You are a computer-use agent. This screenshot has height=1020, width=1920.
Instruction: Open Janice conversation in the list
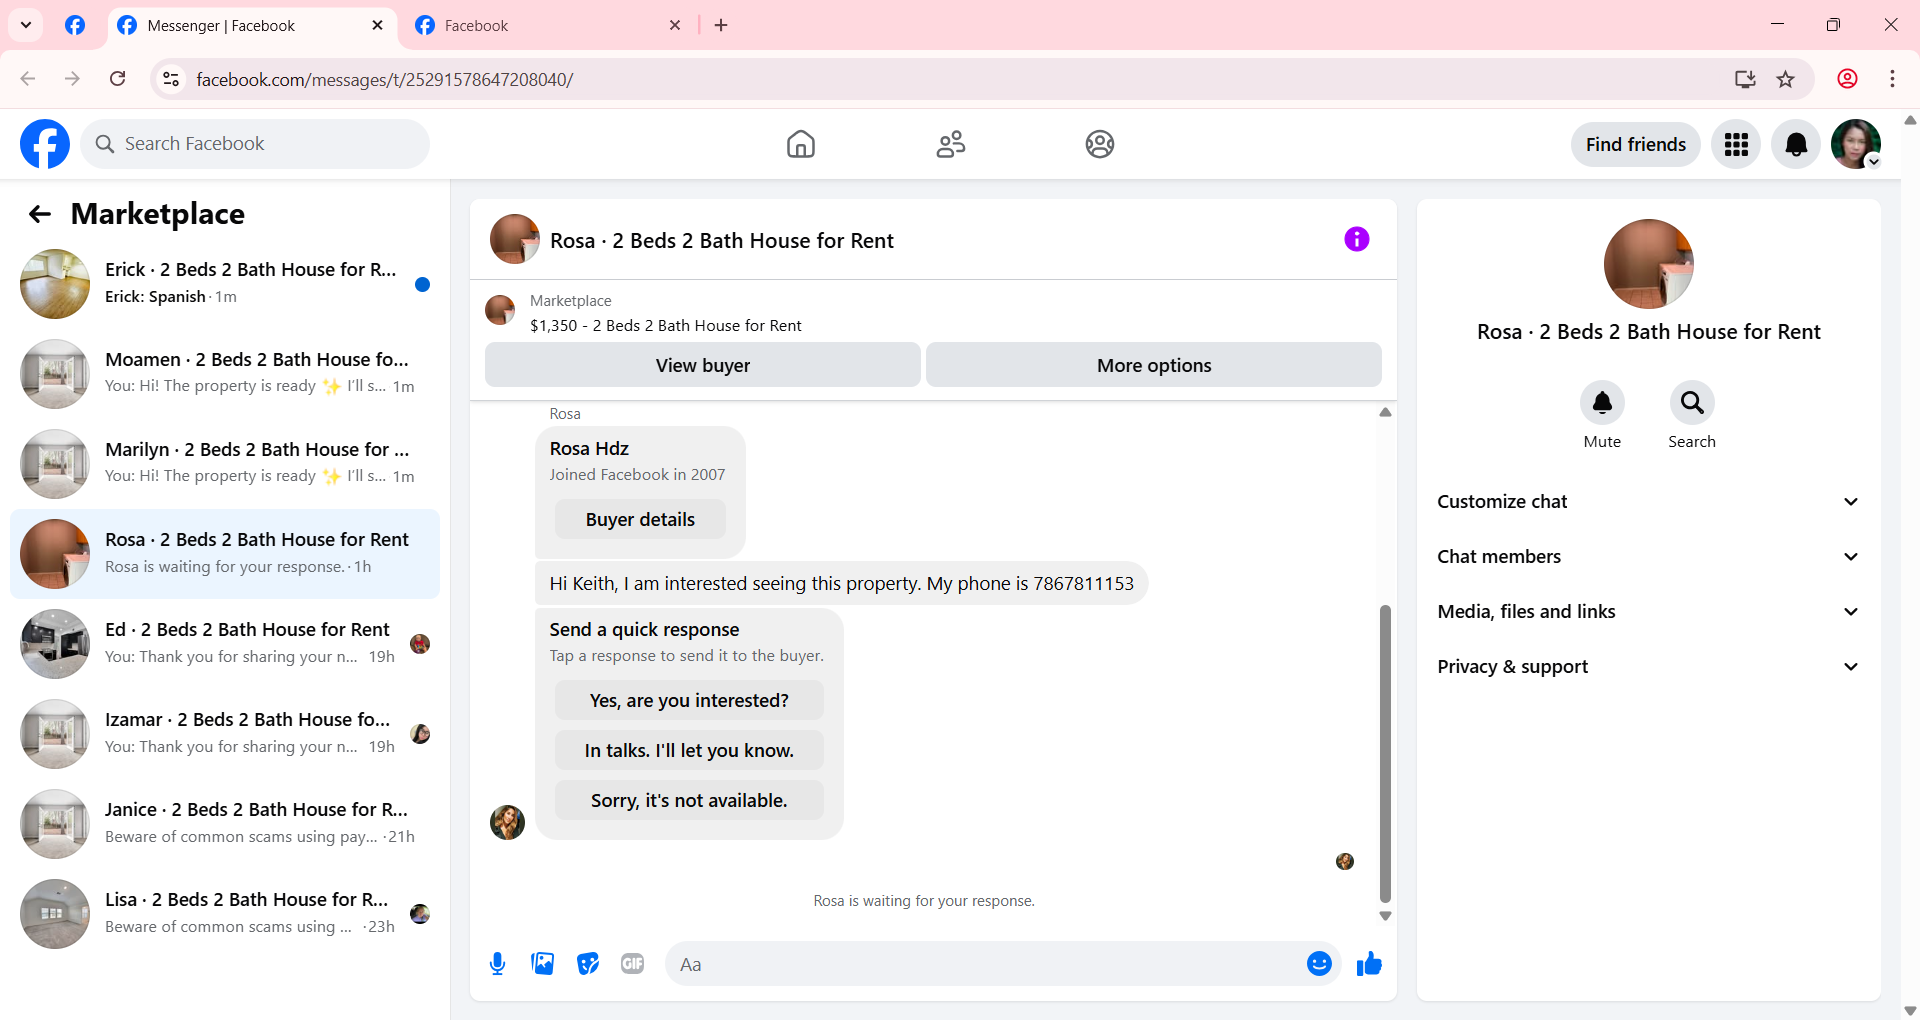tap(225, 824)
